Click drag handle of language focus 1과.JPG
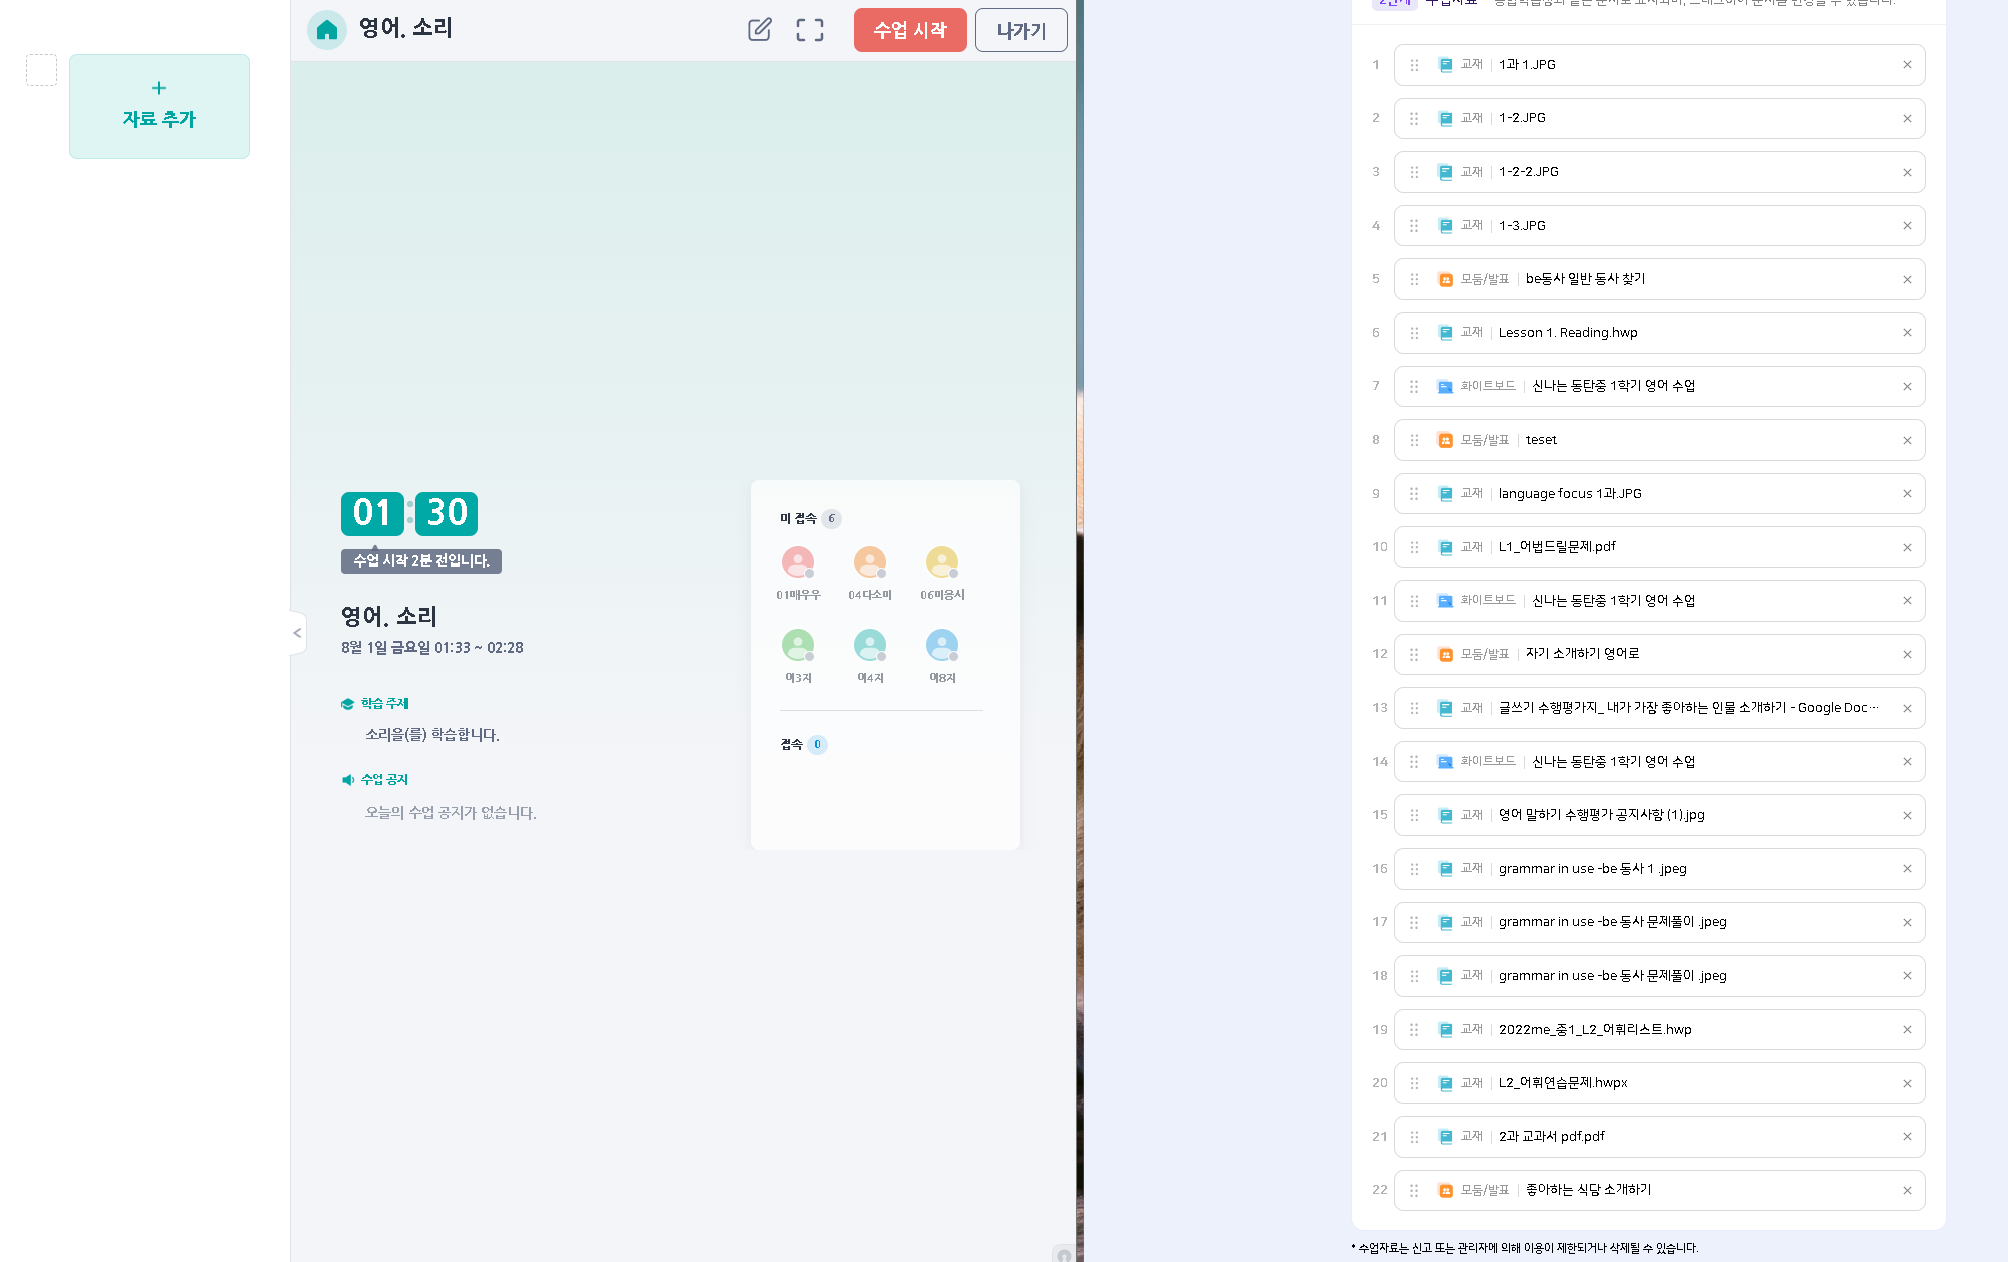This screenshot has width=2008, height=1262. pyautogui.click(x=1414, y=494)
